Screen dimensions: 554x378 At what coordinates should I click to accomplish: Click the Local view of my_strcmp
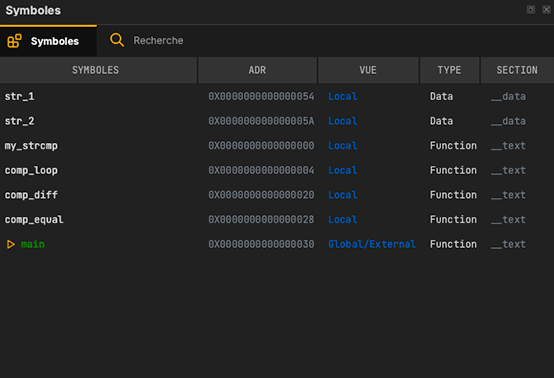coord(343,146)
